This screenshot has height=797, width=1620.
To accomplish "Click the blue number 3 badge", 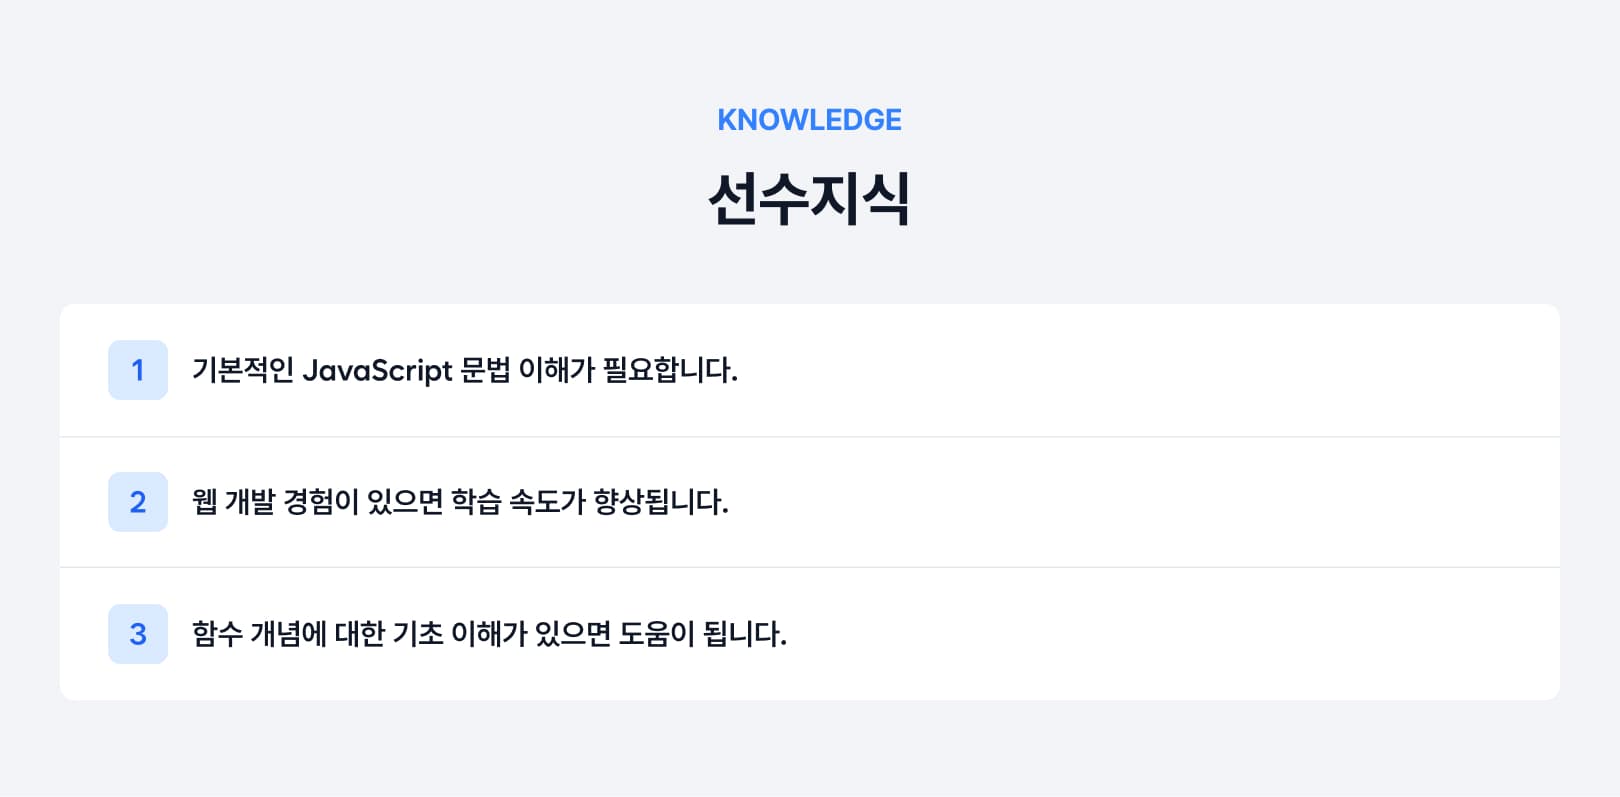I will (138, 634).
